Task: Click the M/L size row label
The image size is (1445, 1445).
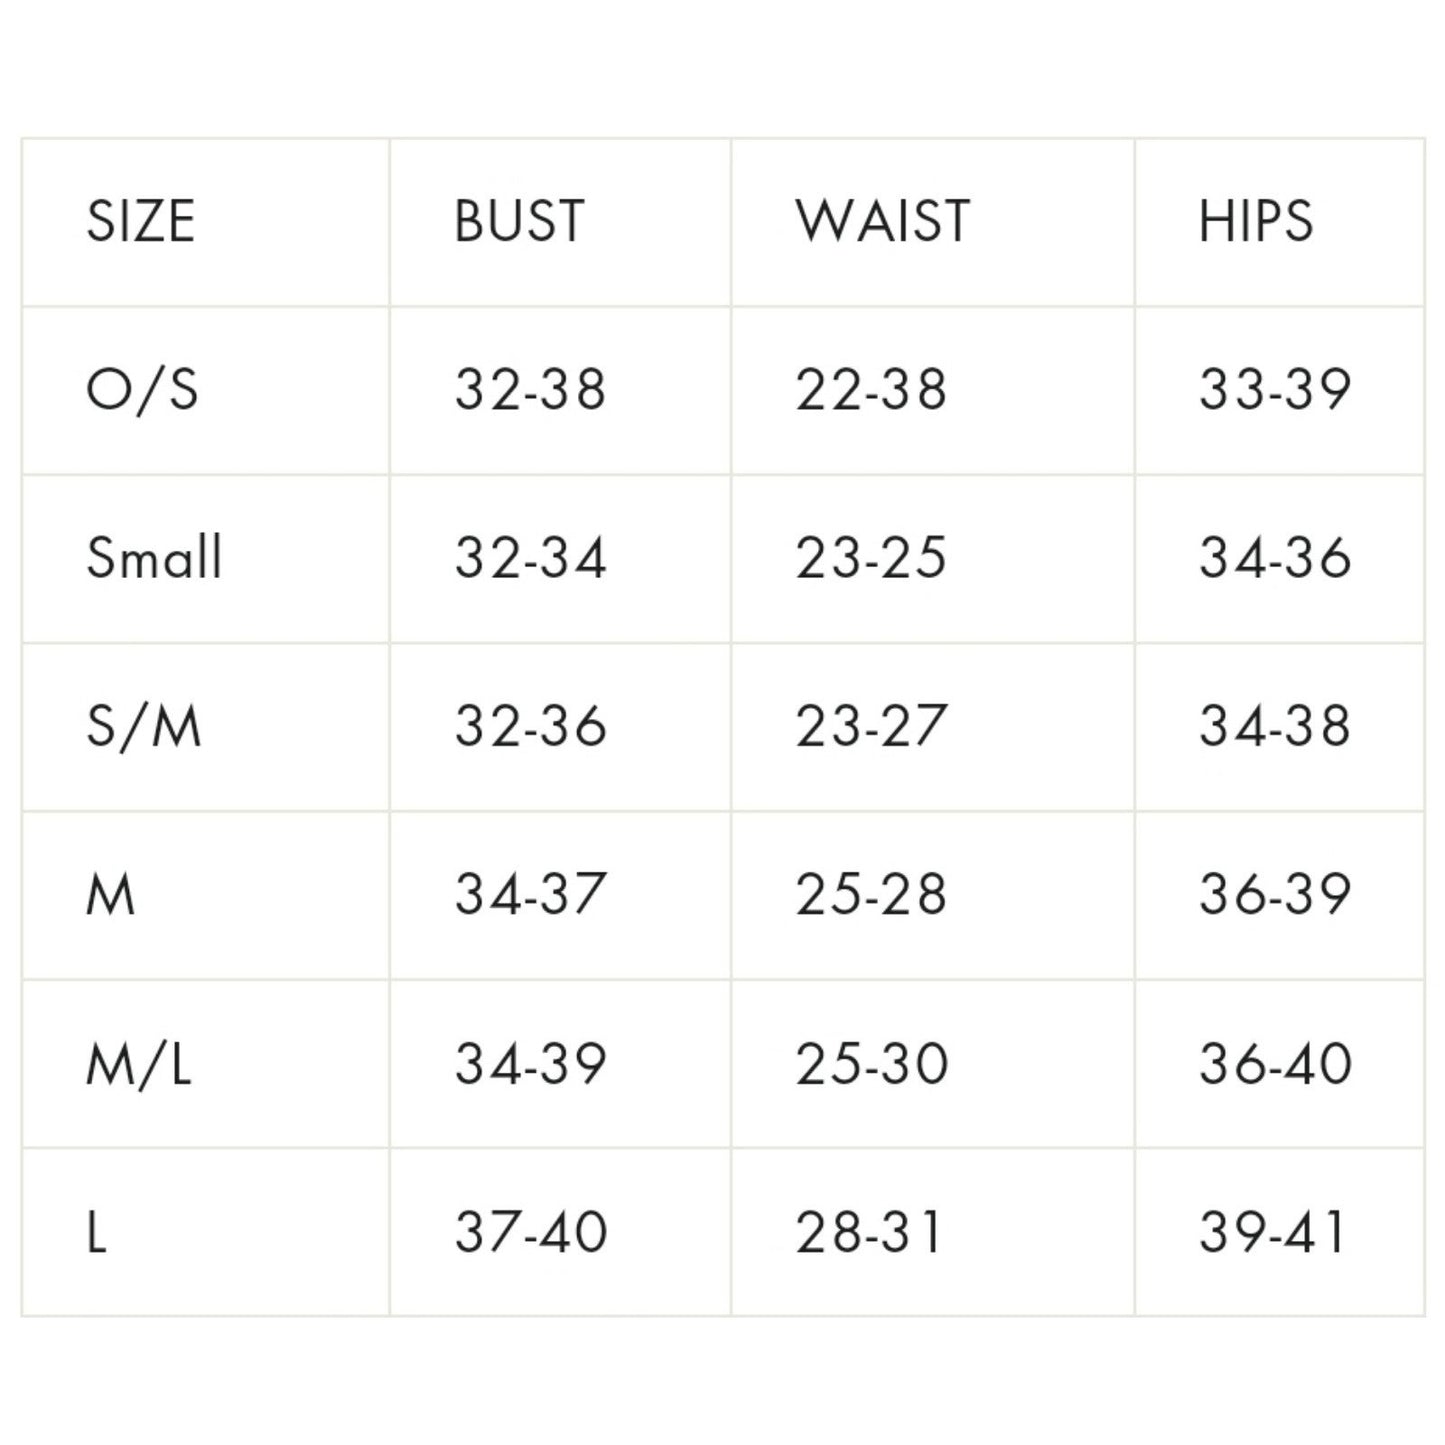Action: coord(139,1063)
